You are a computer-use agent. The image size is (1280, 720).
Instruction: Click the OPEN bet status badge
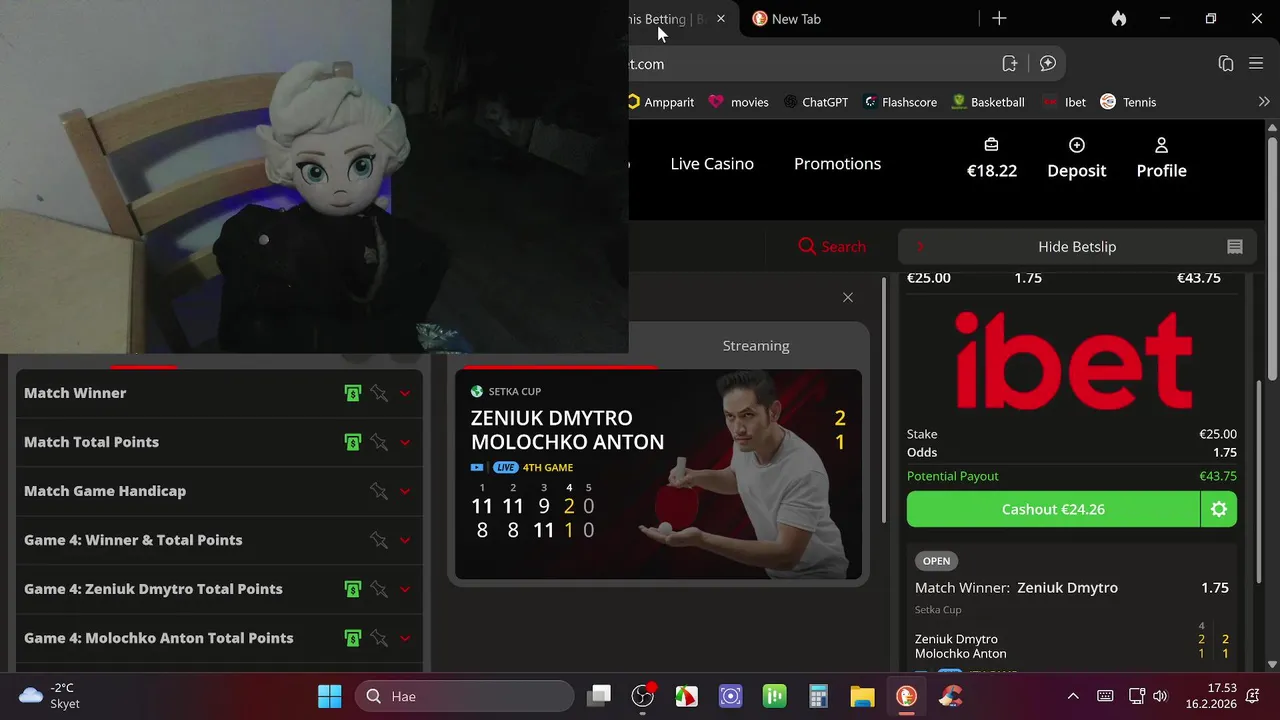[936, 561]
